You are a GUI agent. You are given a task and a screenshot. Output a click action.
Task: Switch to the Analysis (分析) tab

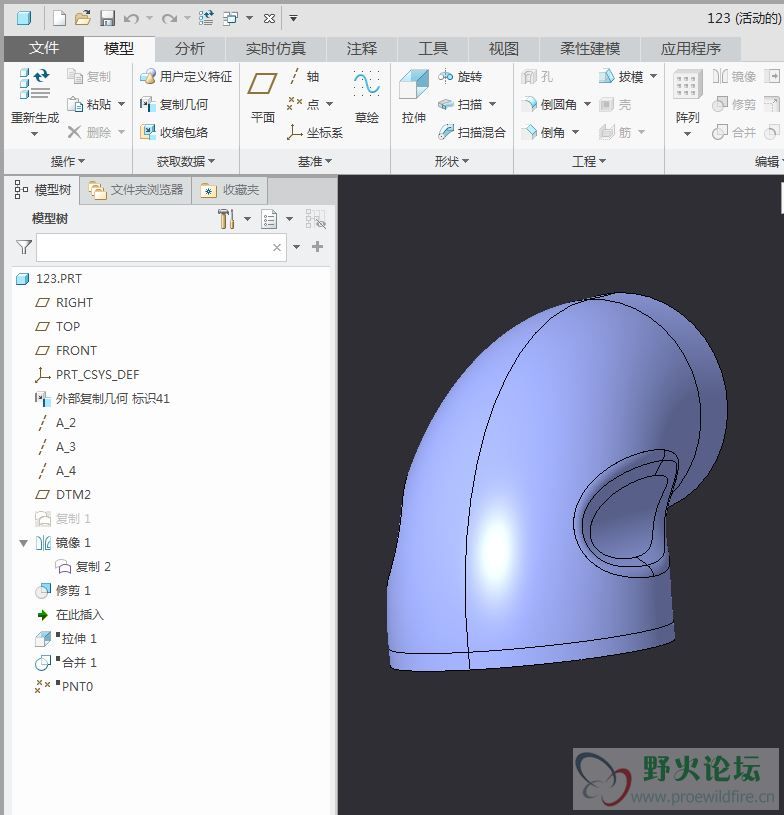[190, 48]
